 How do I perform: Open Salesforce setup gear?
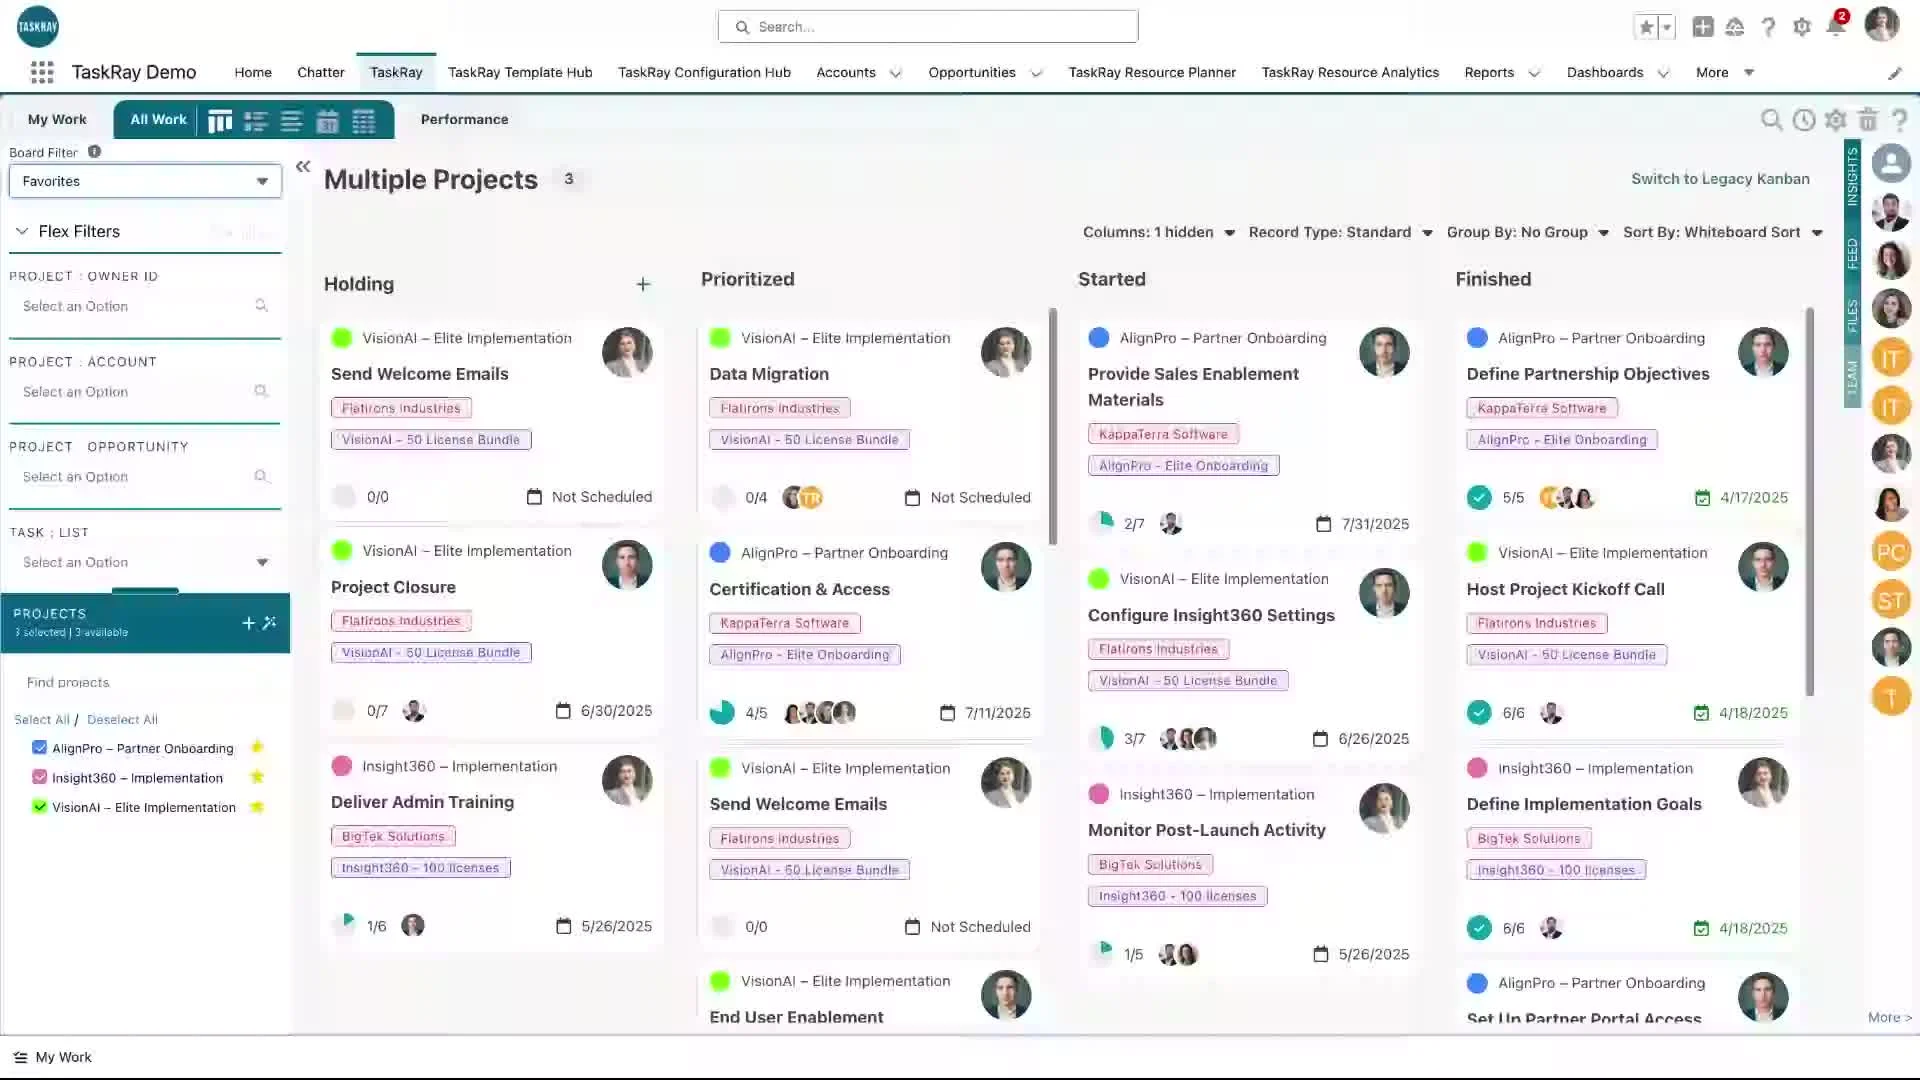point(1802,27)
